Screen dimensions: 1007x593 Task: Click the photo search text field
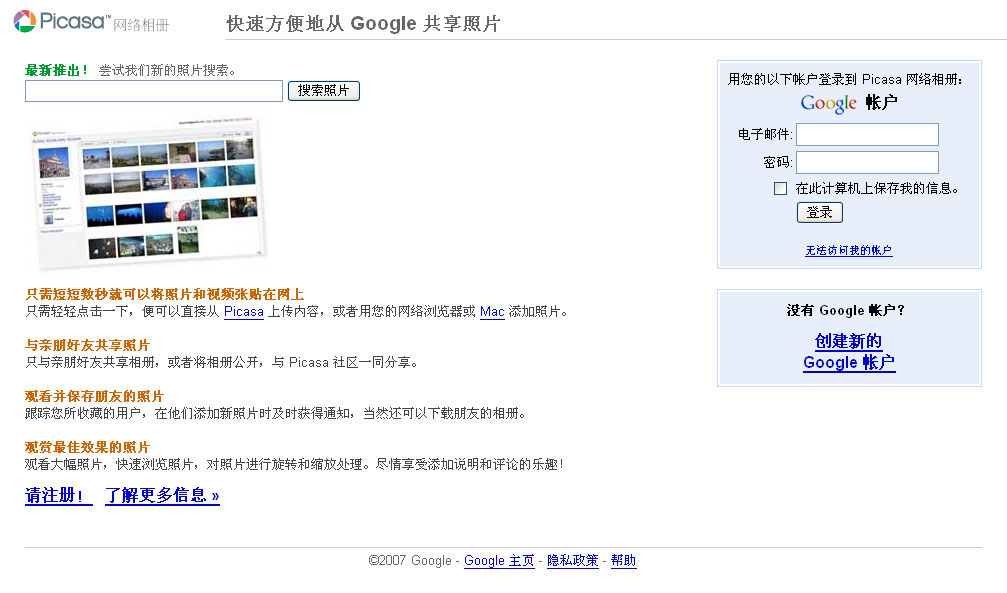[153, 91]
